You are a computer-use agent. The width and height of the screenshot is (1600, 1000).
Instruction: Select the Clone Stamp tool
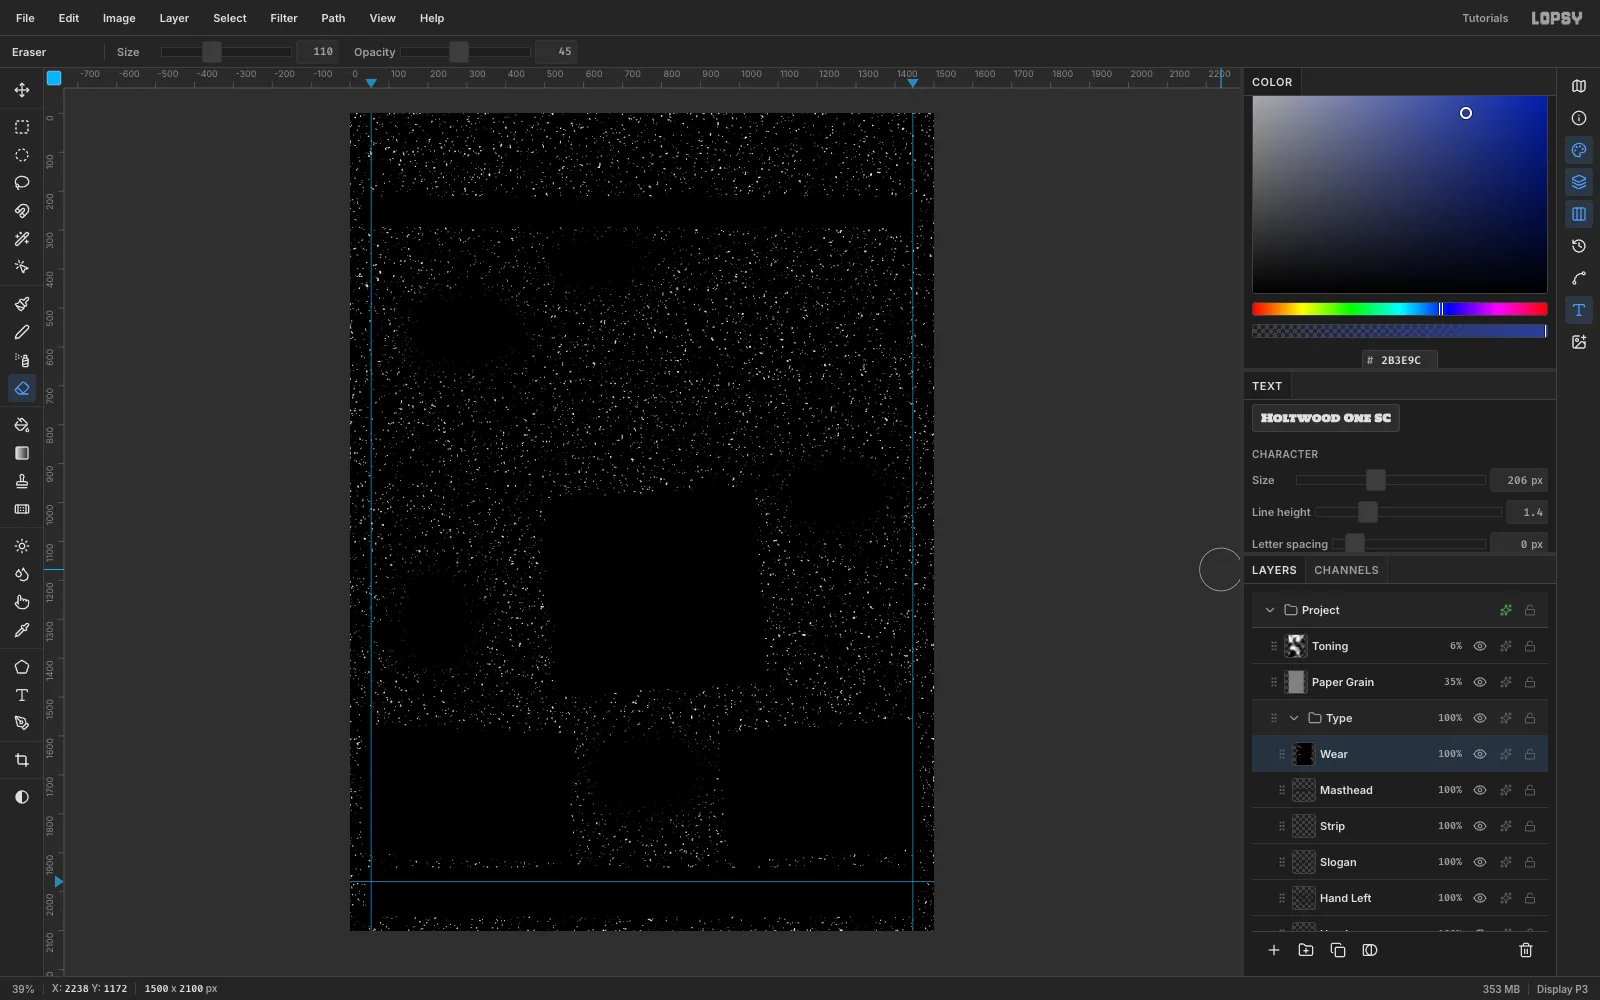(x=21, y=481)
